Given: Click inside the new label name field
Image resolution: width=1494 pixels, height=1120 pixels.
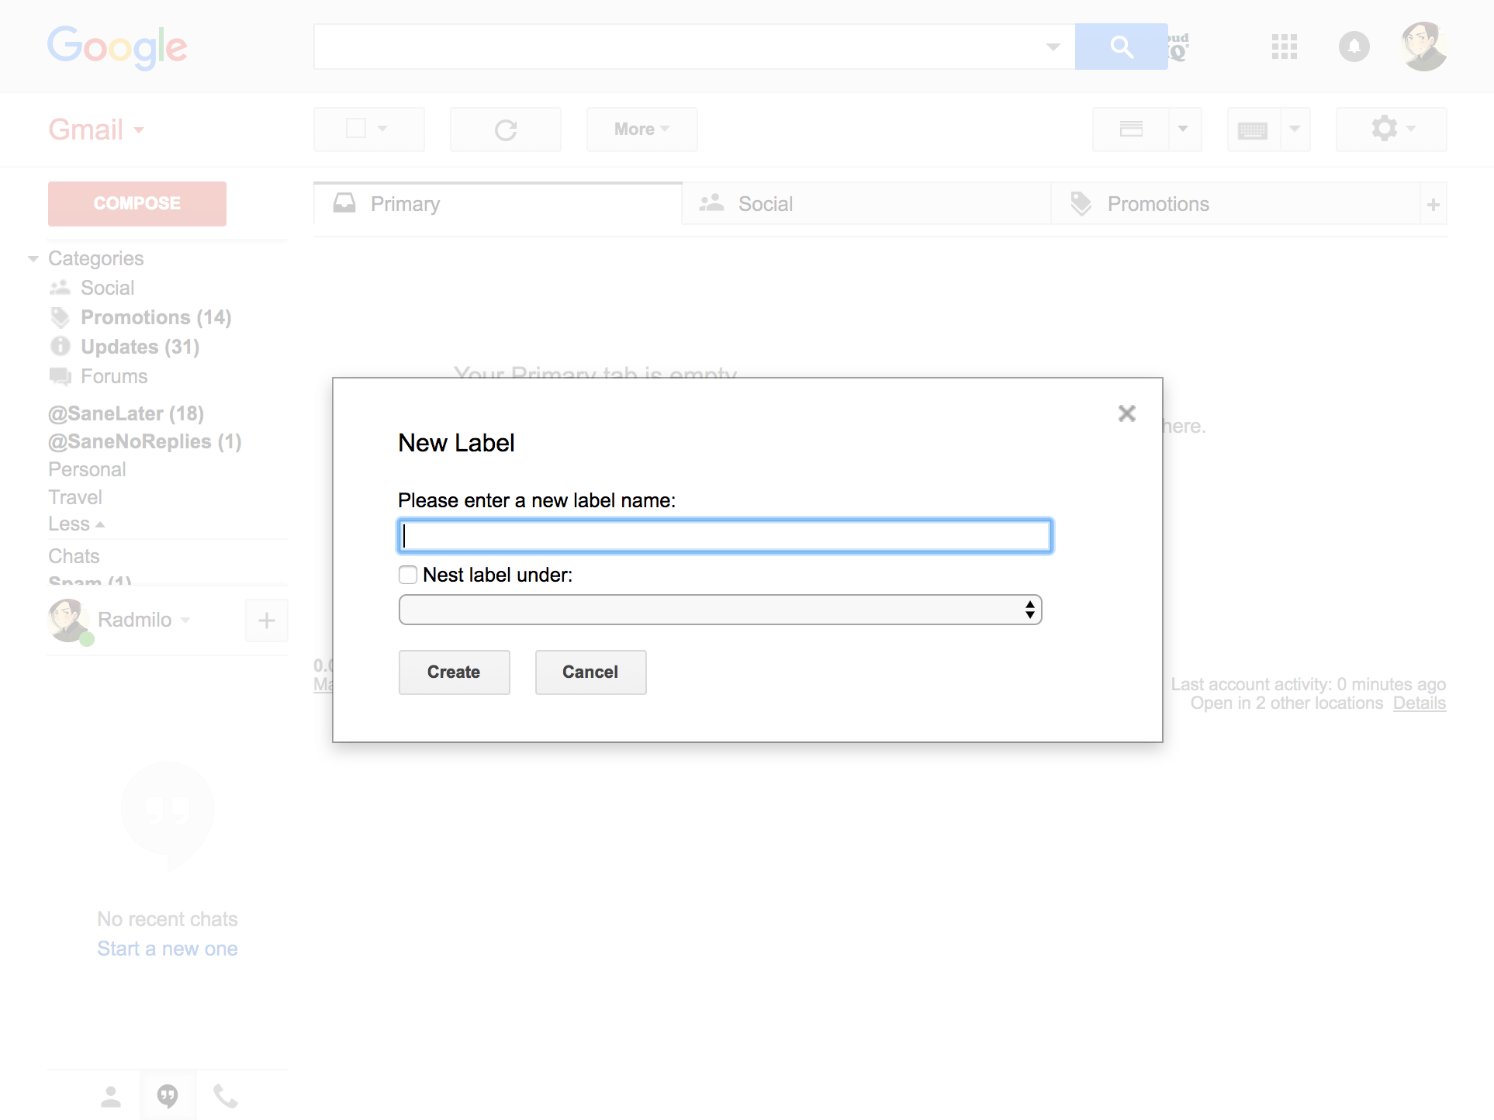Looking at the screenshot, I should coord(724,535).
